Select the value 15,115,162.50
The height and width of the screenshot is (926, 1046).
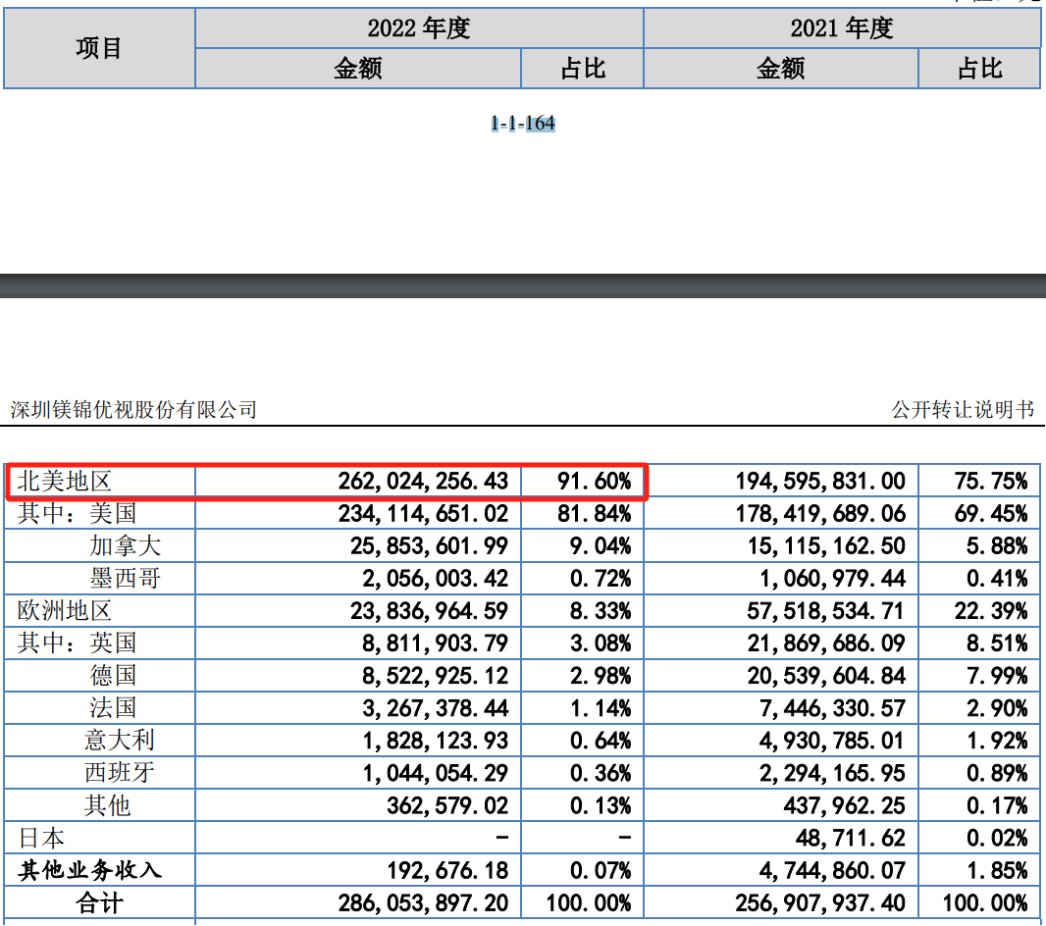coord(827,546)
